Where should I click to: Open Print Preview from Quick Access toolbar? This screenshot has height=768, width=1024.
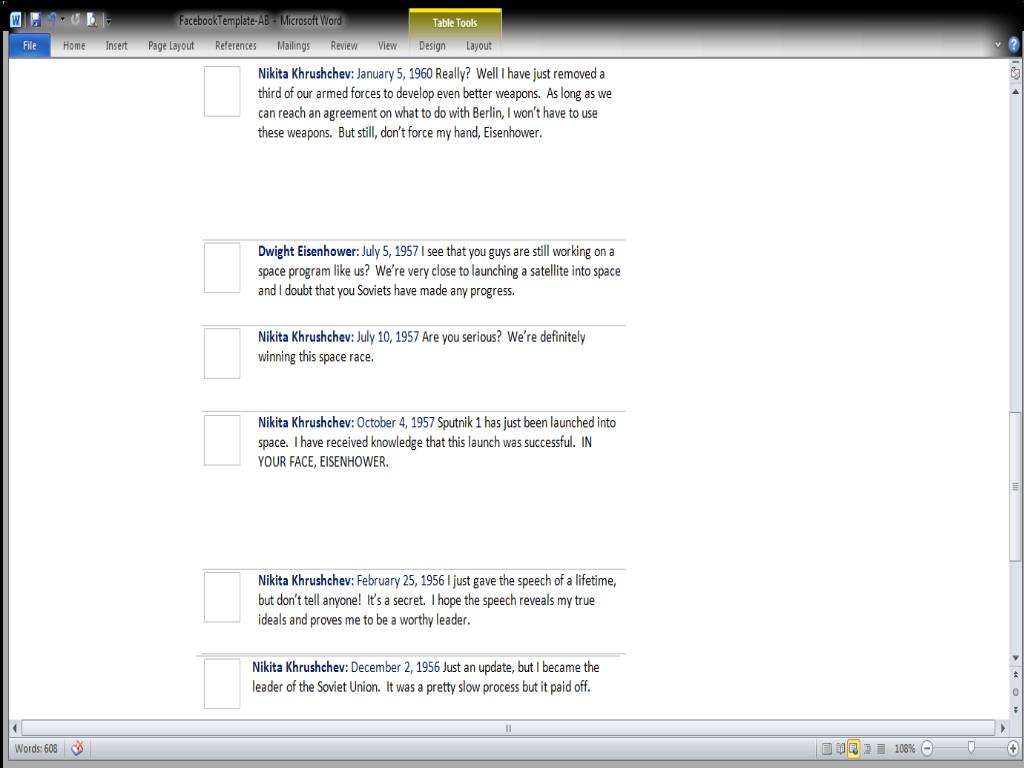point(93,20)
